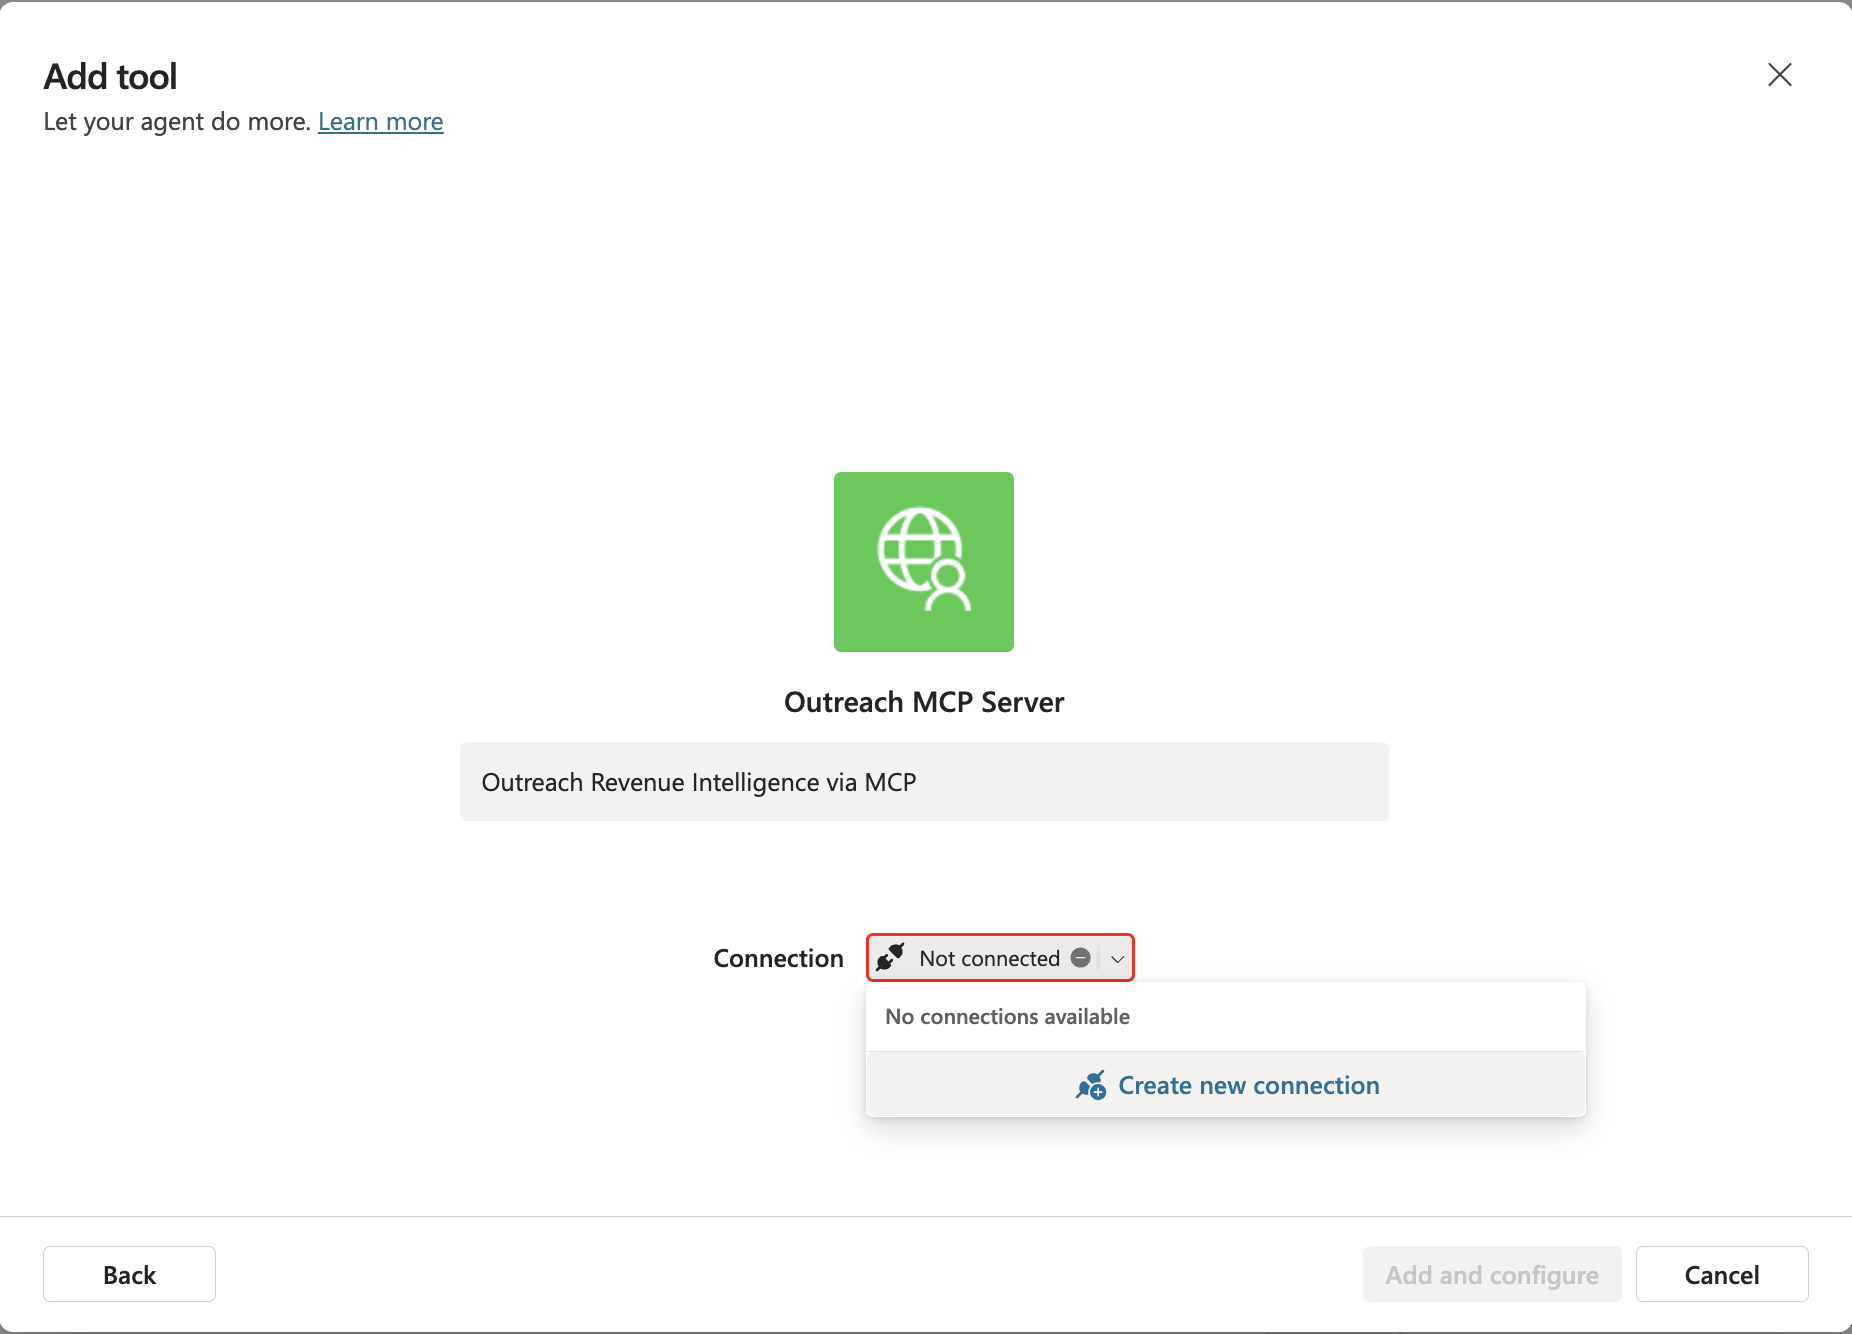Close the Add tool dialog
Viewport: 1852px width, 1334px height.
click(1779, 75)
